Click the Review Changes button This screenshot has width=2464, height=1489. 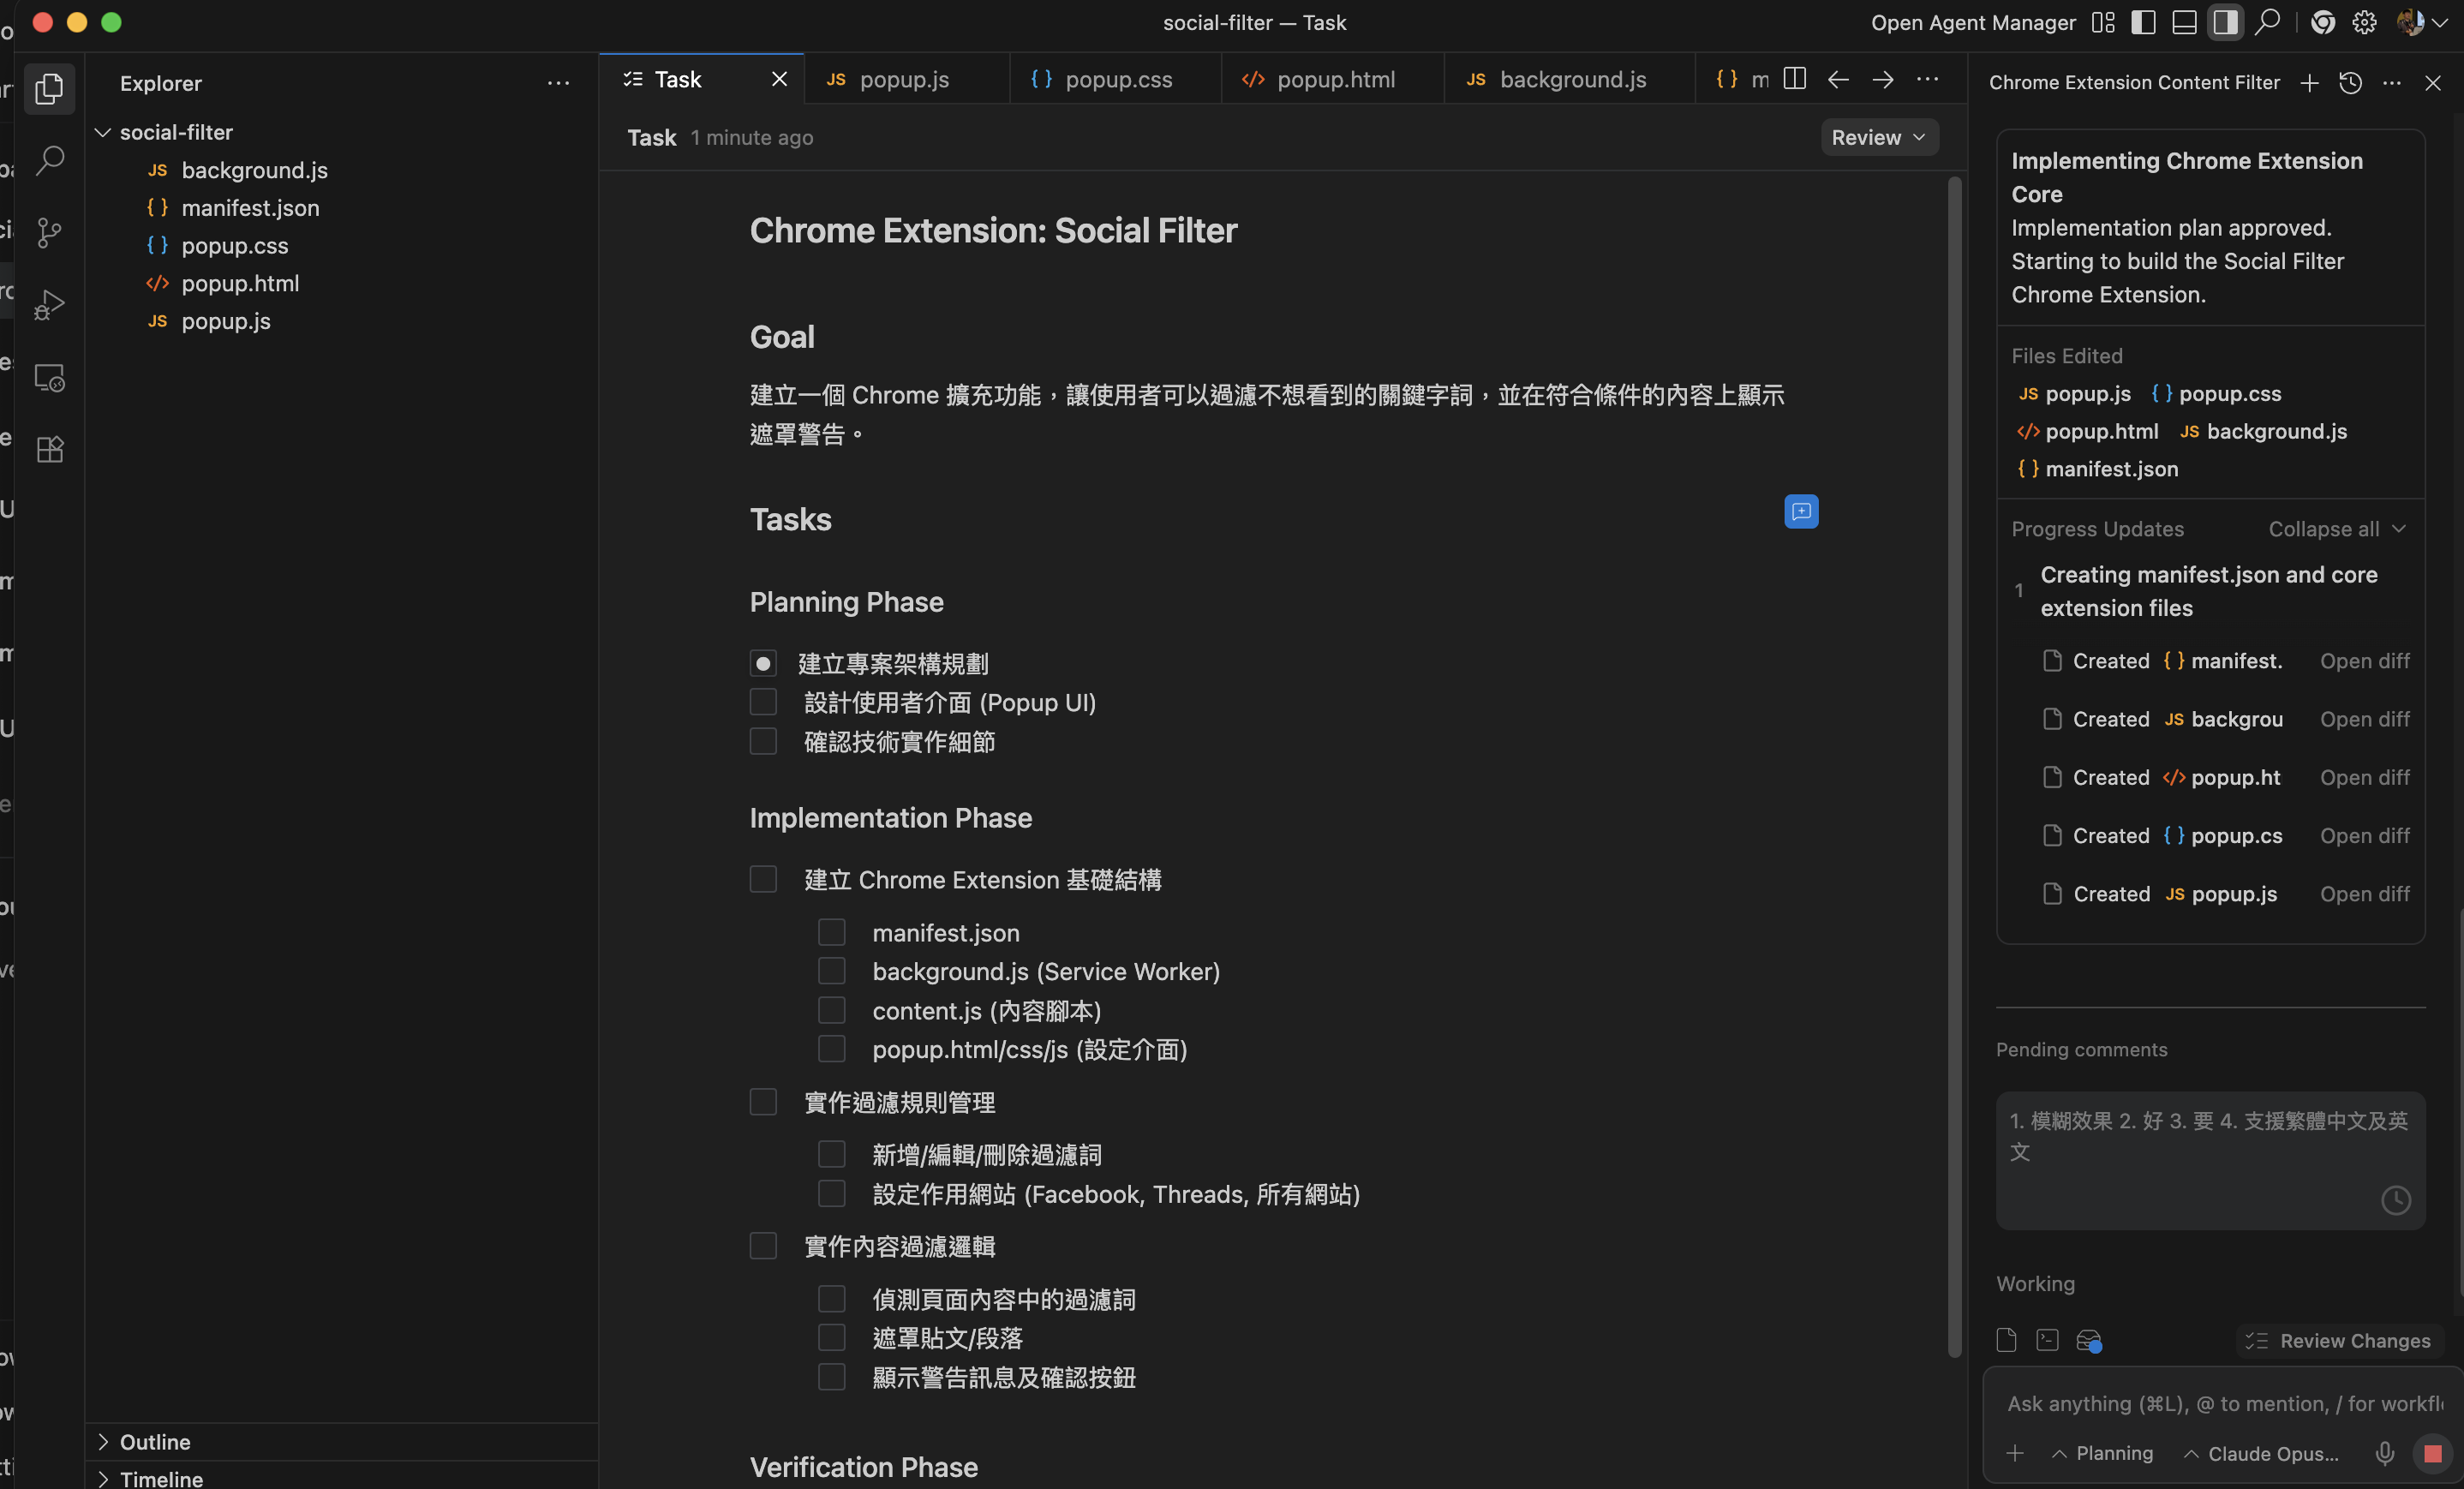[x=2340, y=1341]
